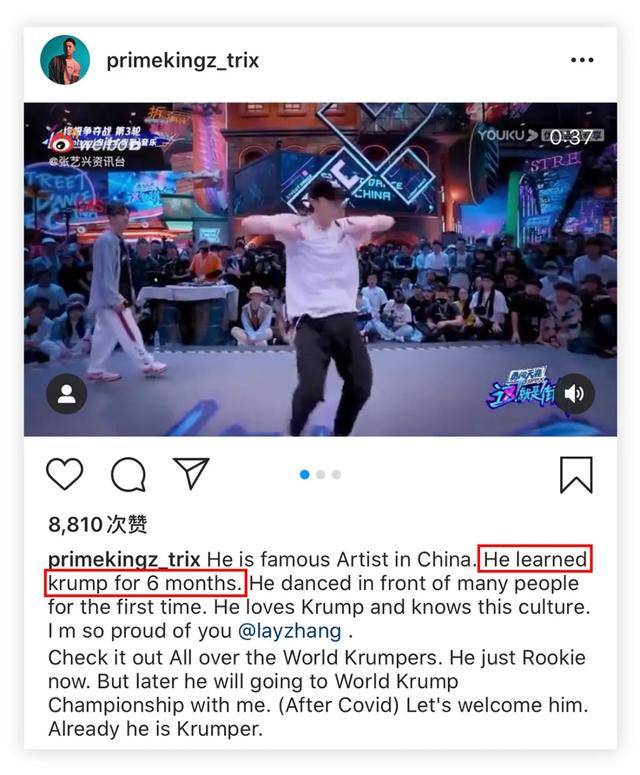Like the post with heart icon
The width and height of the screenshot is (640, 775).
[x=64, y=474]
